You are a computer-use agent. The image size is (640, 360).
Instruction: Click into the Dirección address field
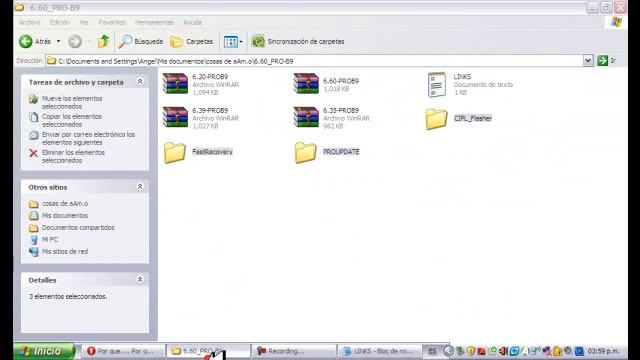[314, 61]
